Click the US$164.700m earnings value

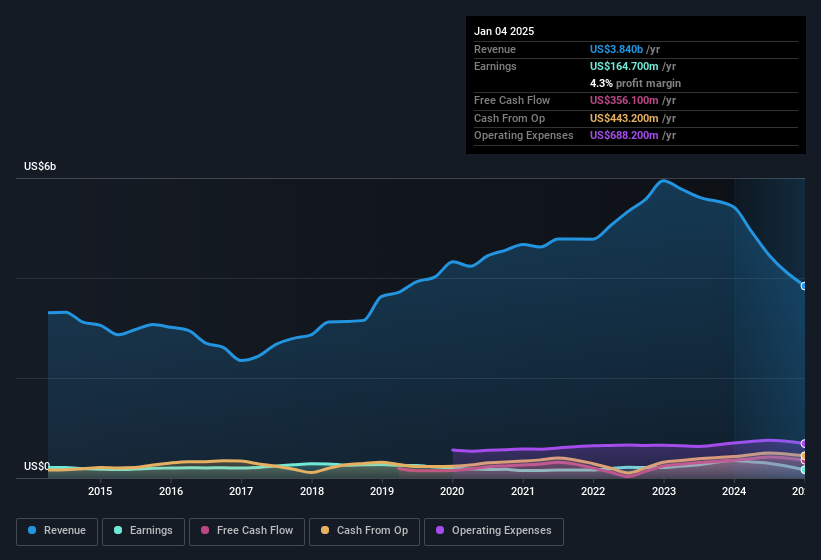(624, 66)
